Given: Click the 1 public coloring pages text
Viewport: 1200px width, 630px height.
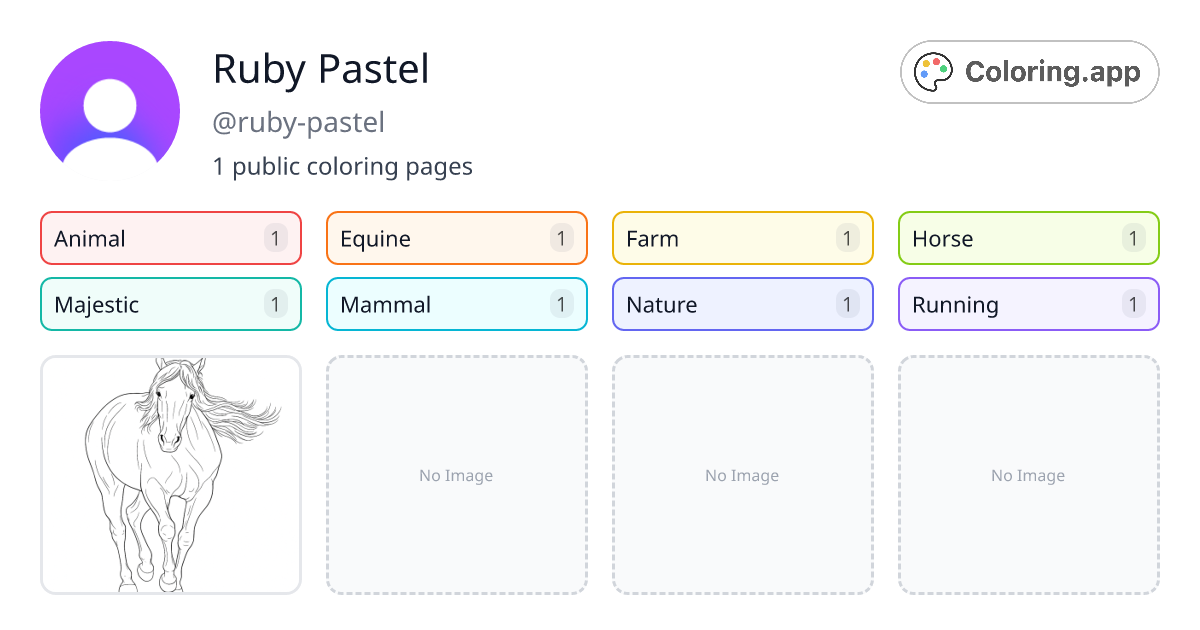Looking at the screenshot, I should (x=343, y=166).
